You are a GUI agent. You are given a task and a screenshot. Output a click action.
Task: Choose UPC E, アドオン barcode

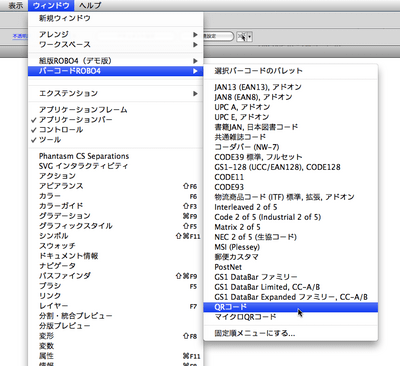[291, 117]
